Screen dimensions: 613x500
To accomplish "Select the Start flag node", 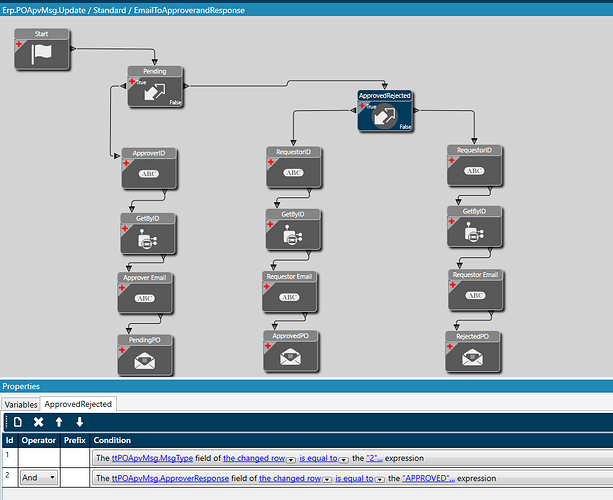I will (x=42, y=49).
